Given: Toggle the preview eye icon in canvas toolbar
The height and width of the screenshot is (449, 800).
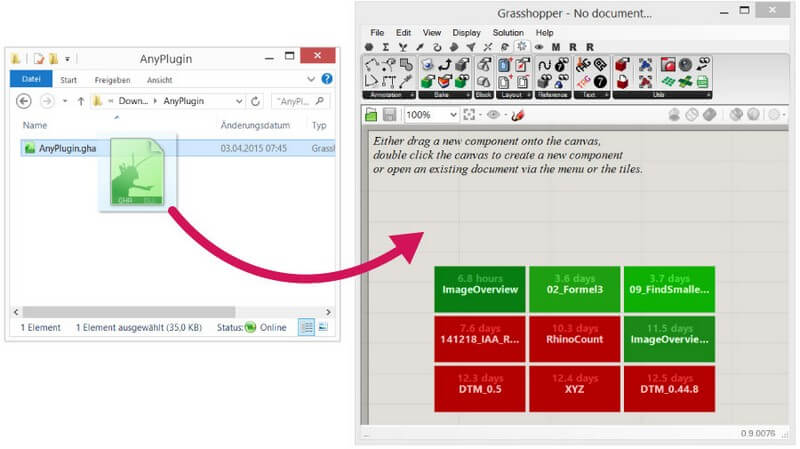Looking at the screenshot, I should [494, 115].
